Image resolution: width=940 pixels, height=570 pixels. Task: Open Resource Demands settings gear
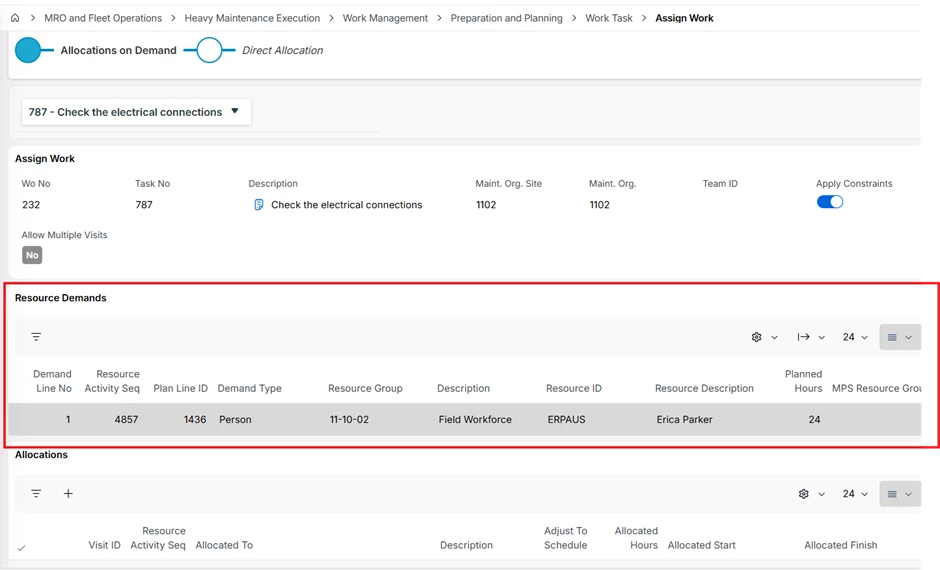(757, 337)
